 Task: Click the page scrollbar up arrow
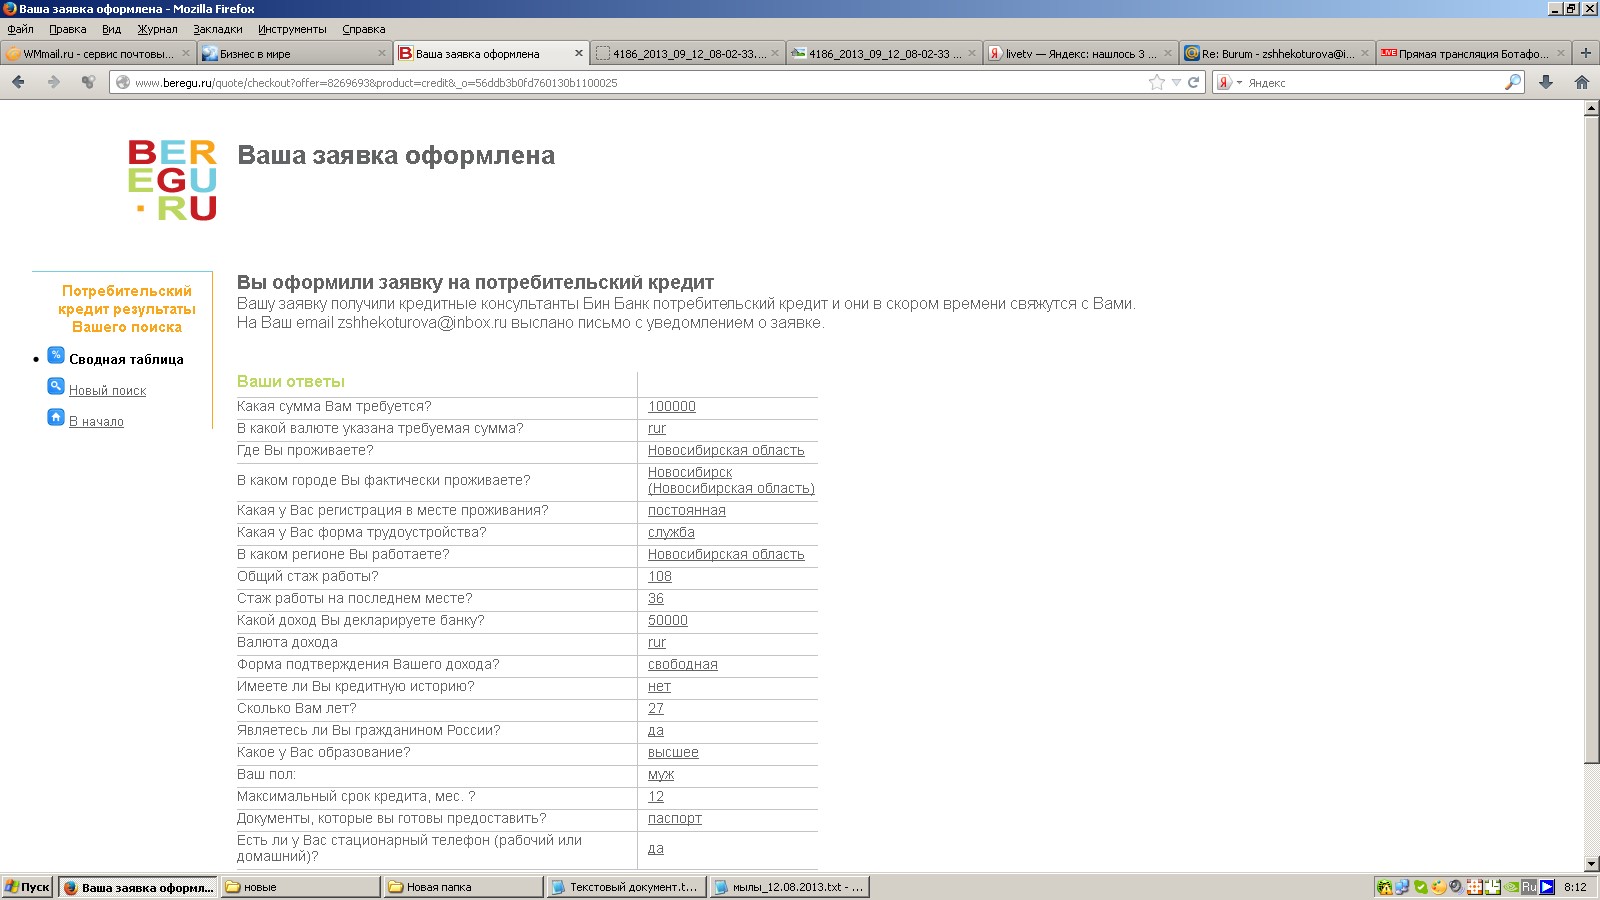tap(1591, 108)
